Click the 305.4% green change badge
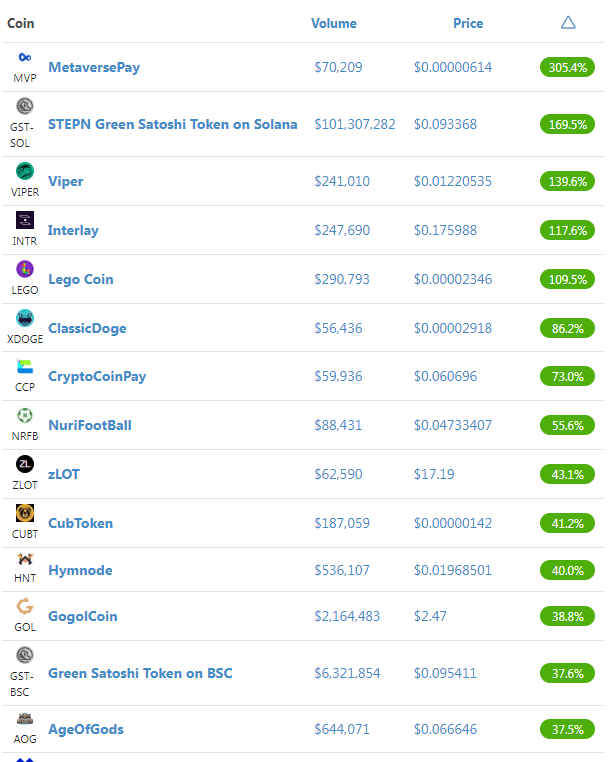Viewport: 614px width, 762px height. point(567,67)
